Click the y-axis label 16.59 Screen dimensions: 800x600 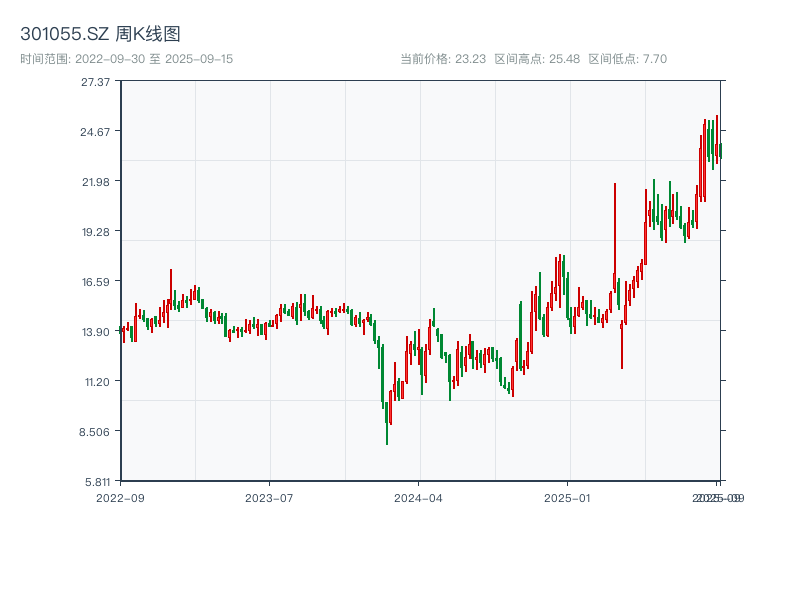96,282
